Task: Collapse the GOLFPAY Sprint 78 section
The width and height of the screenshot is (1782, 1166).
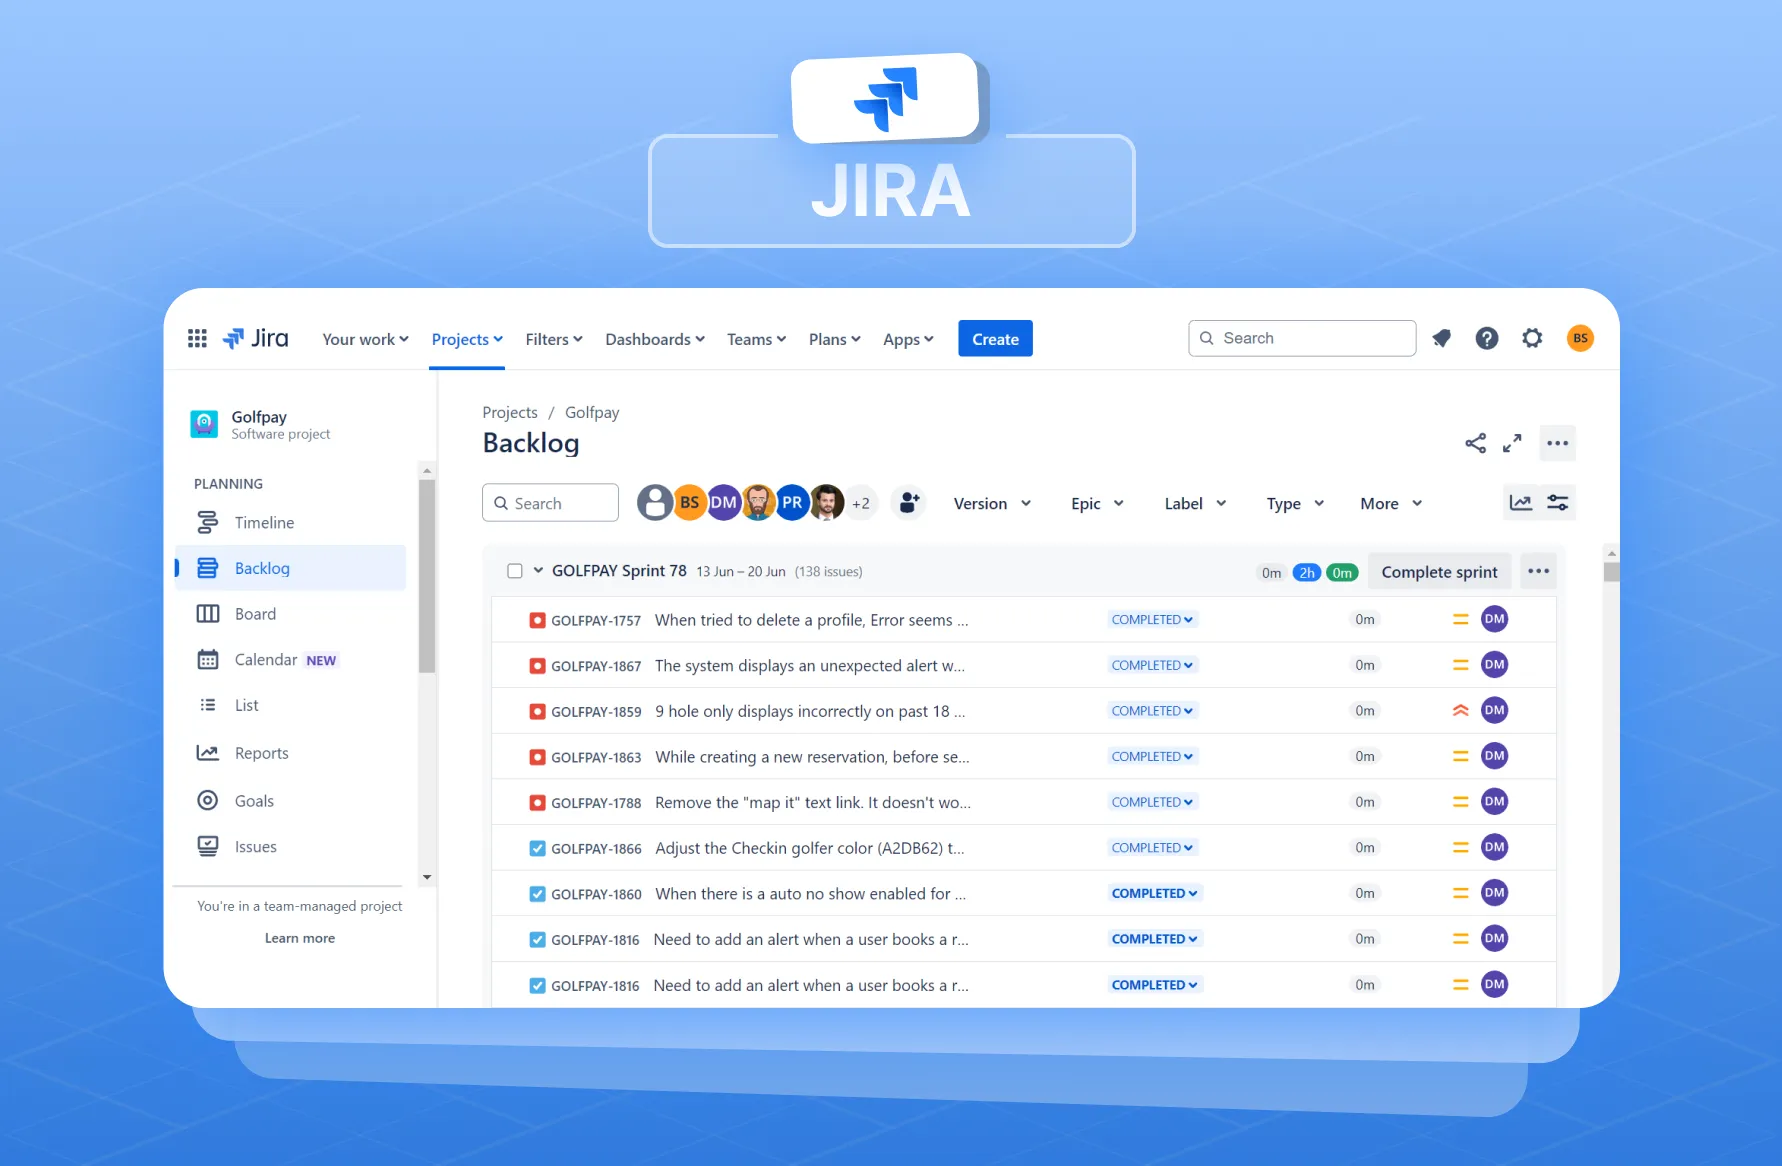Action: pos(537,570)
